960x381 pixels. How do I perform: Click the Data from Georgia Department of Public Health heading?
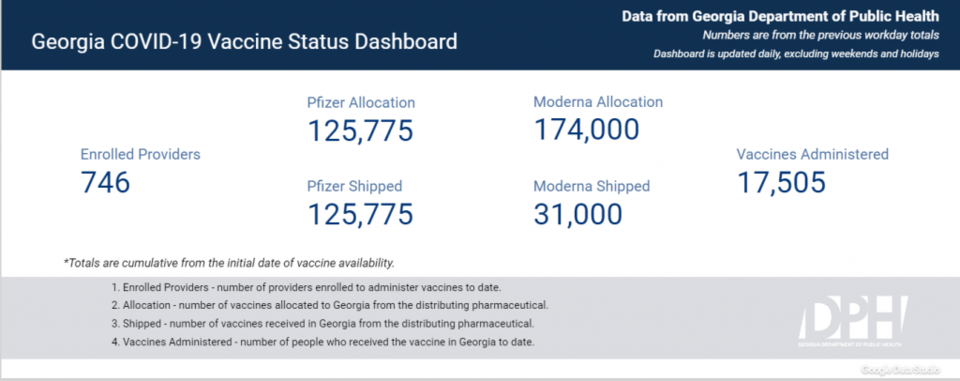click(x=781, y=16)
